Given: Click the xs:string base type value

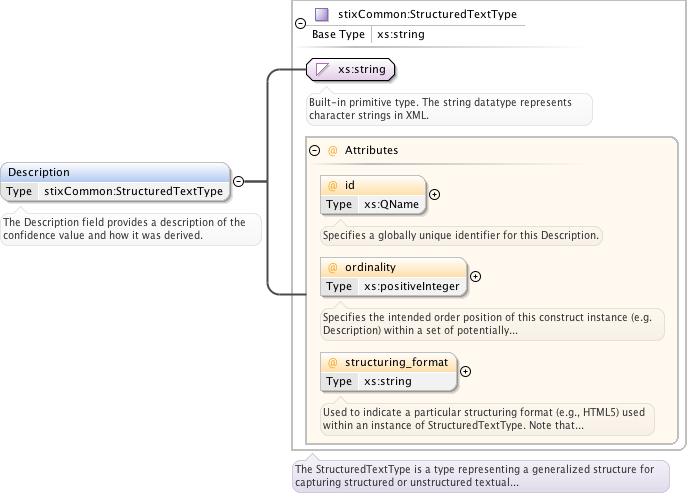Looking at the screenshot, I should tap(398, 34).
